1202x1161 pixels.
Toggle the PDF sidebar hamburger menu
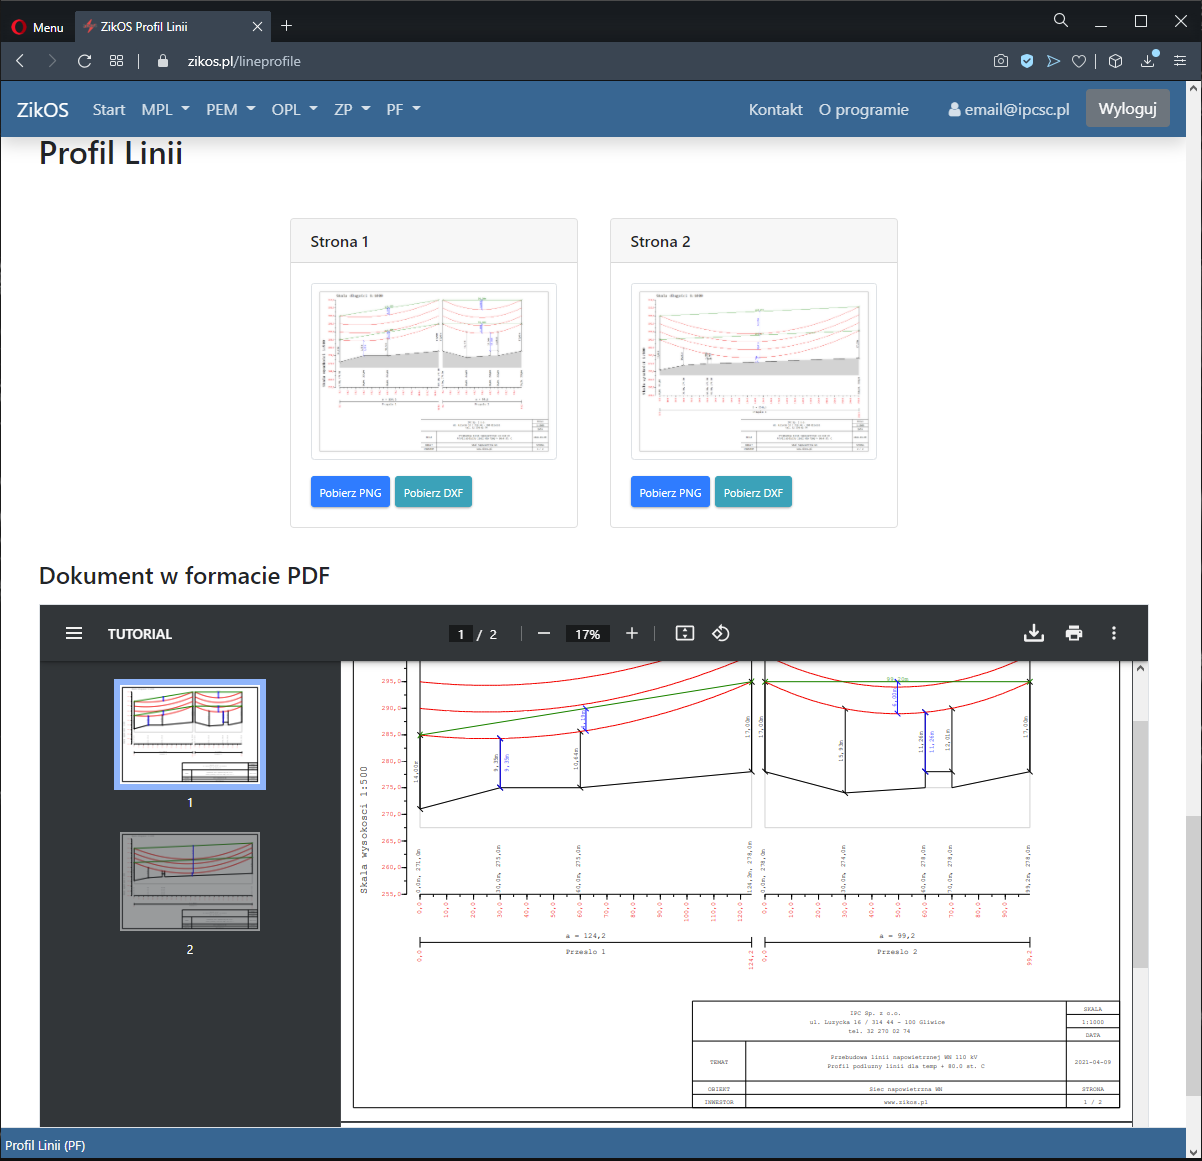[74, 633]
